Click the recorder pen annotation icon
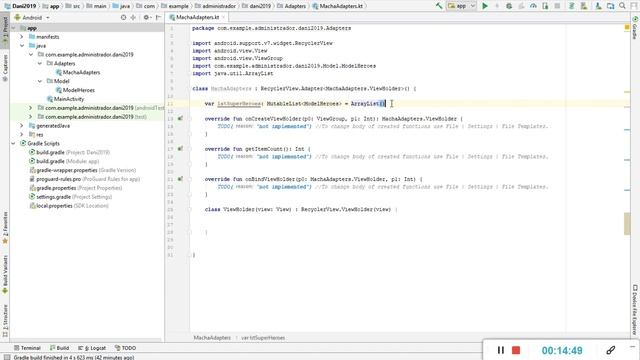Image resolution: width=640 pixels, height=360 pixels. coord(611,350)
